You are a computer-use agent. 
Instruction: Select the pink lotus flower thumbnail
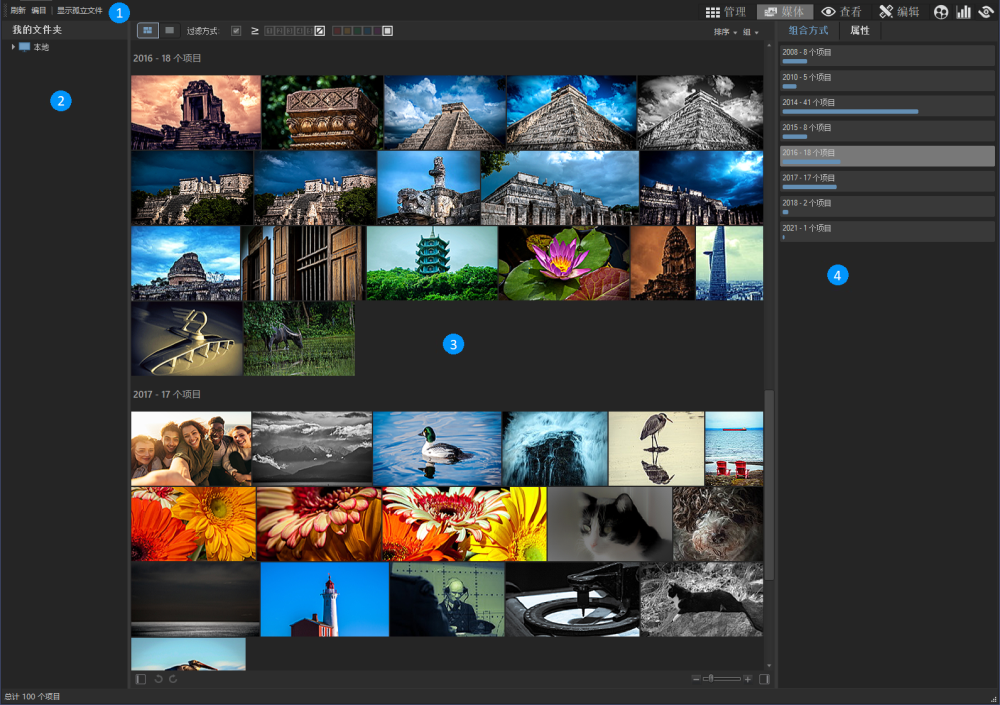click(x=563, y=263)
